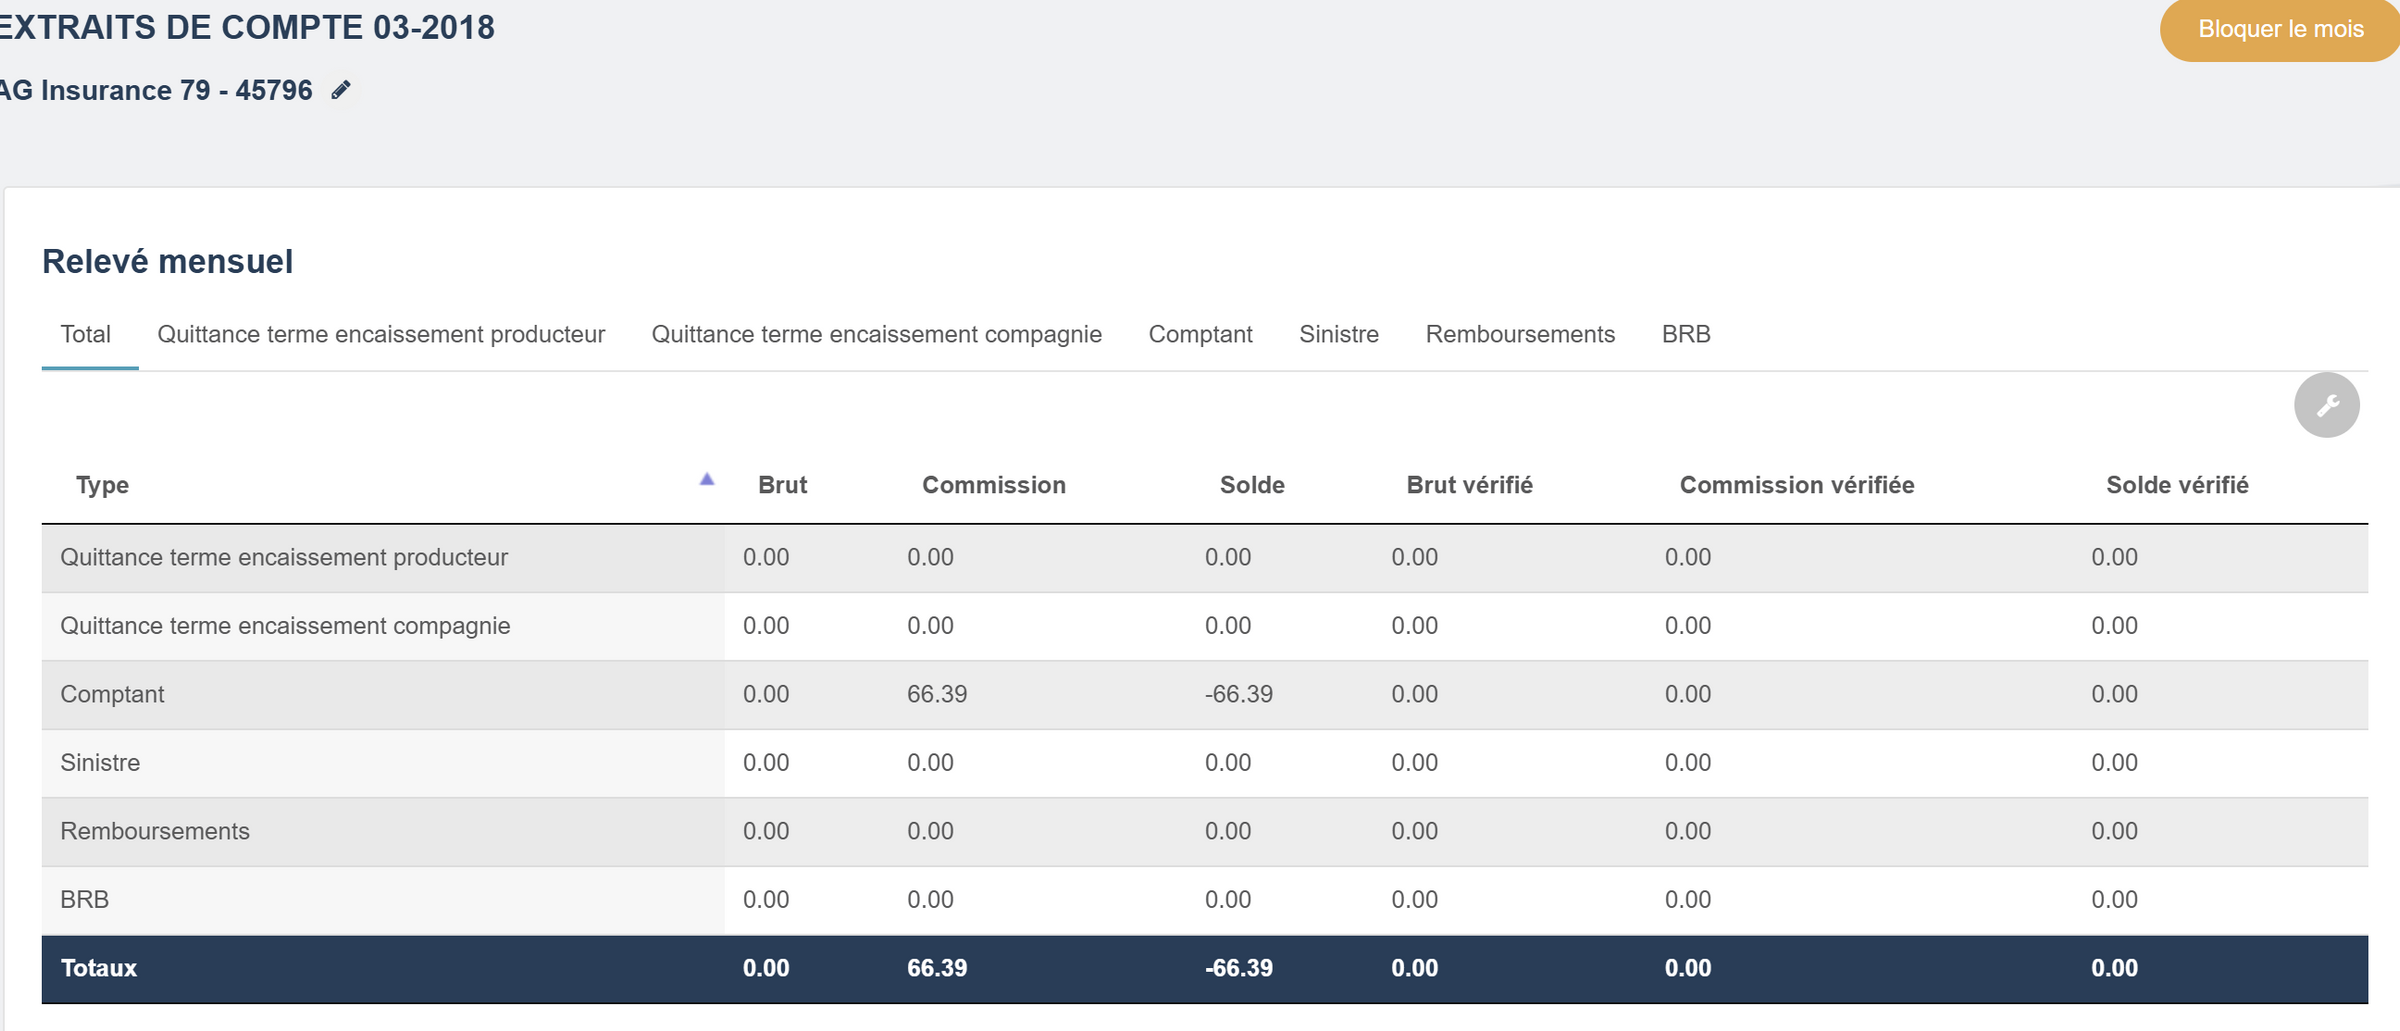Click the Bloquer le mois button
2400x1031 pixels.
tap(2280, 29)
